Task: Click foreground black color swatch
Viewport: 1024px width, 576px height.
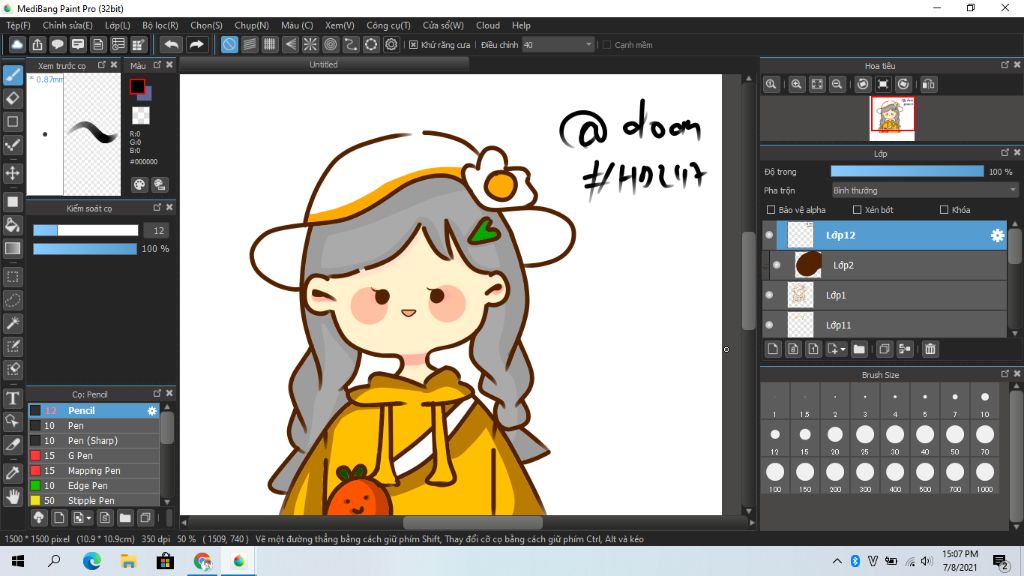Action: [136, 86]
